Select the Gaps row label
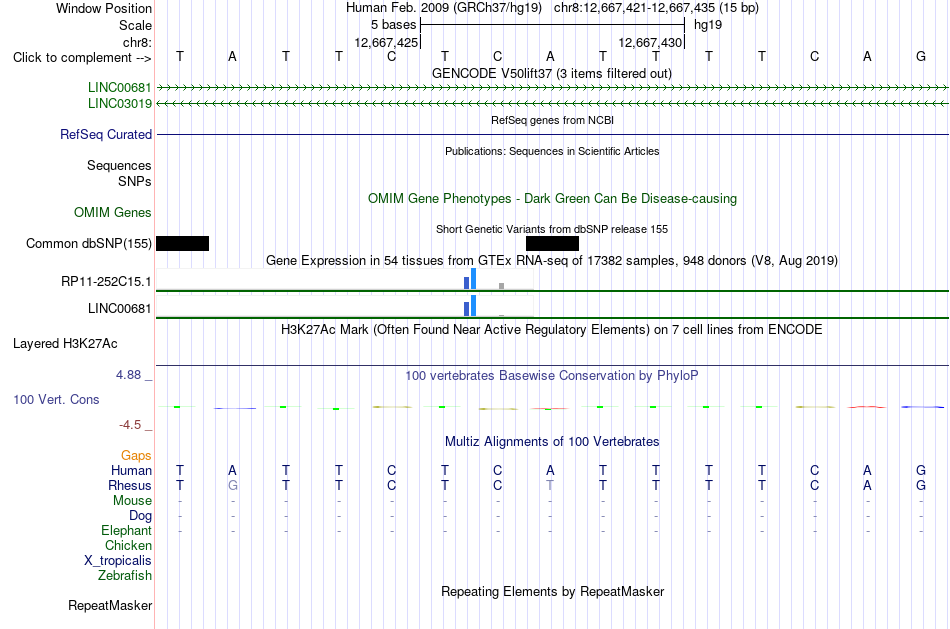 tap(136, 456)
